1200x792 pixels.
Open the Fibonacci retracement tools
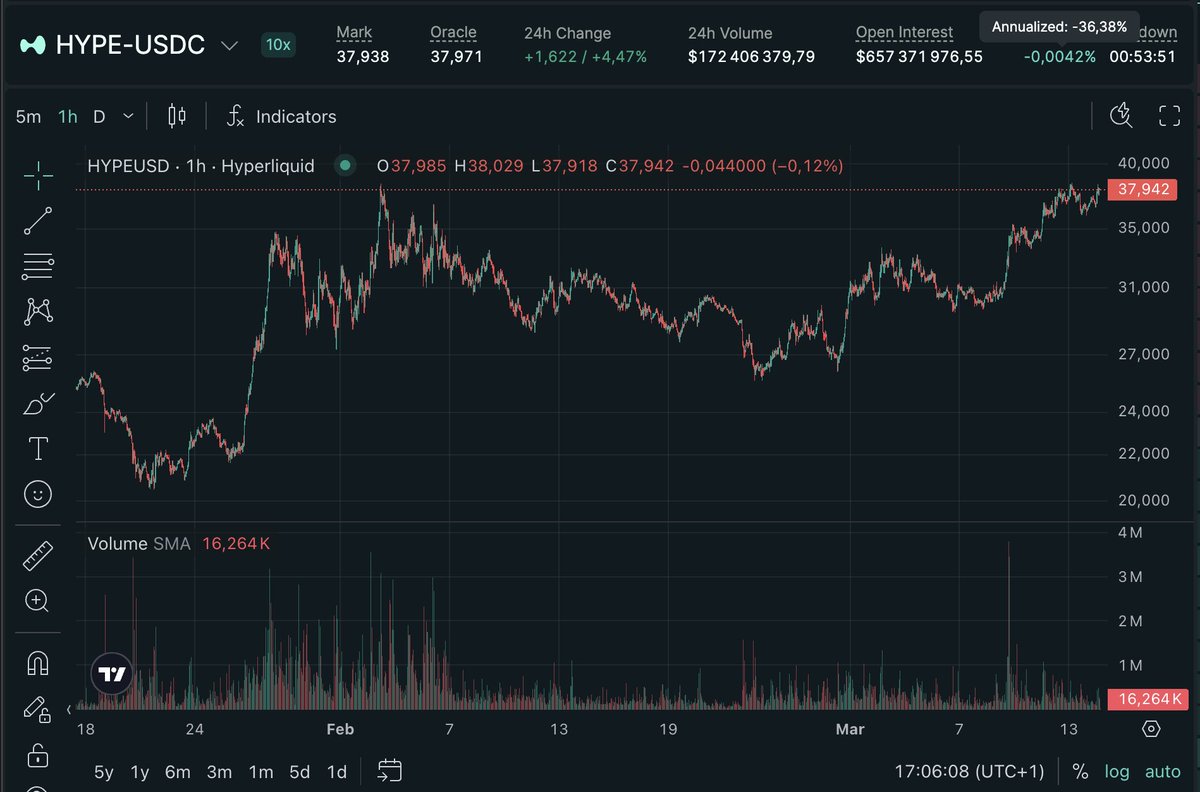(x=38, y=266)
